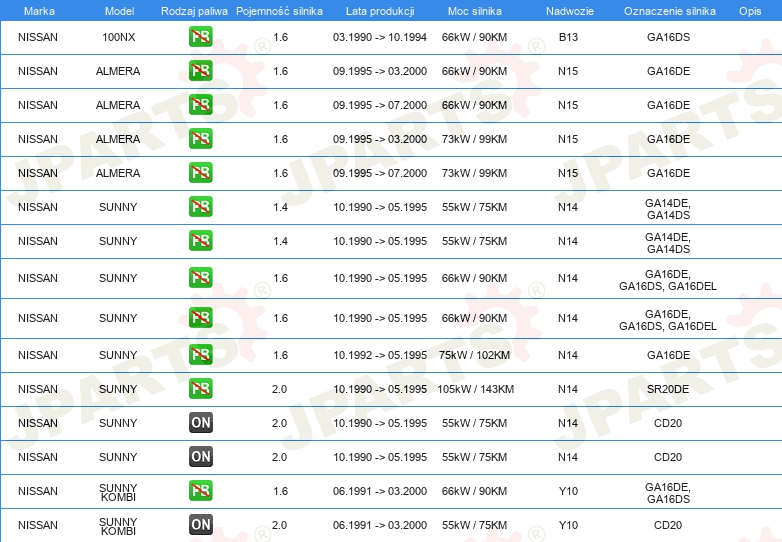Click diesel ON icon in Sunny Kombi row
The height and width of the screenshot is (542, 782).
(200, 525)
